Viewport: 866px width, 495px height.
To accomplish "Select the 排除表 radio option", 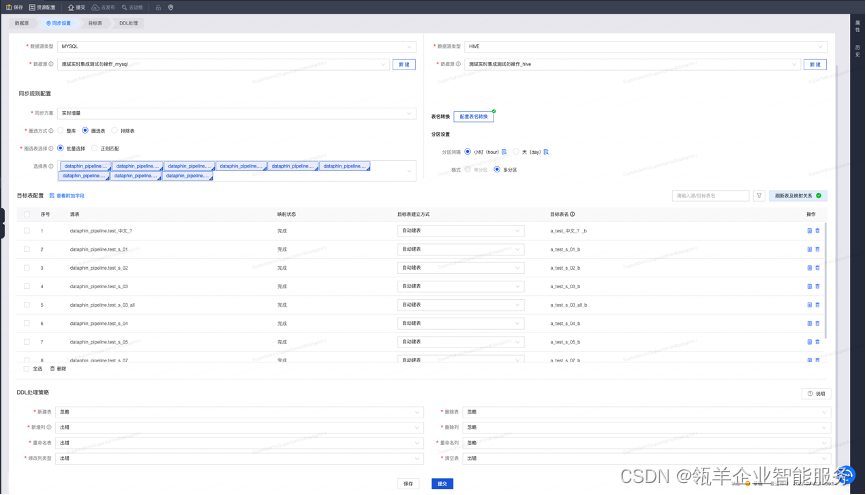I will pyautogui.click(x=115, y=131).
